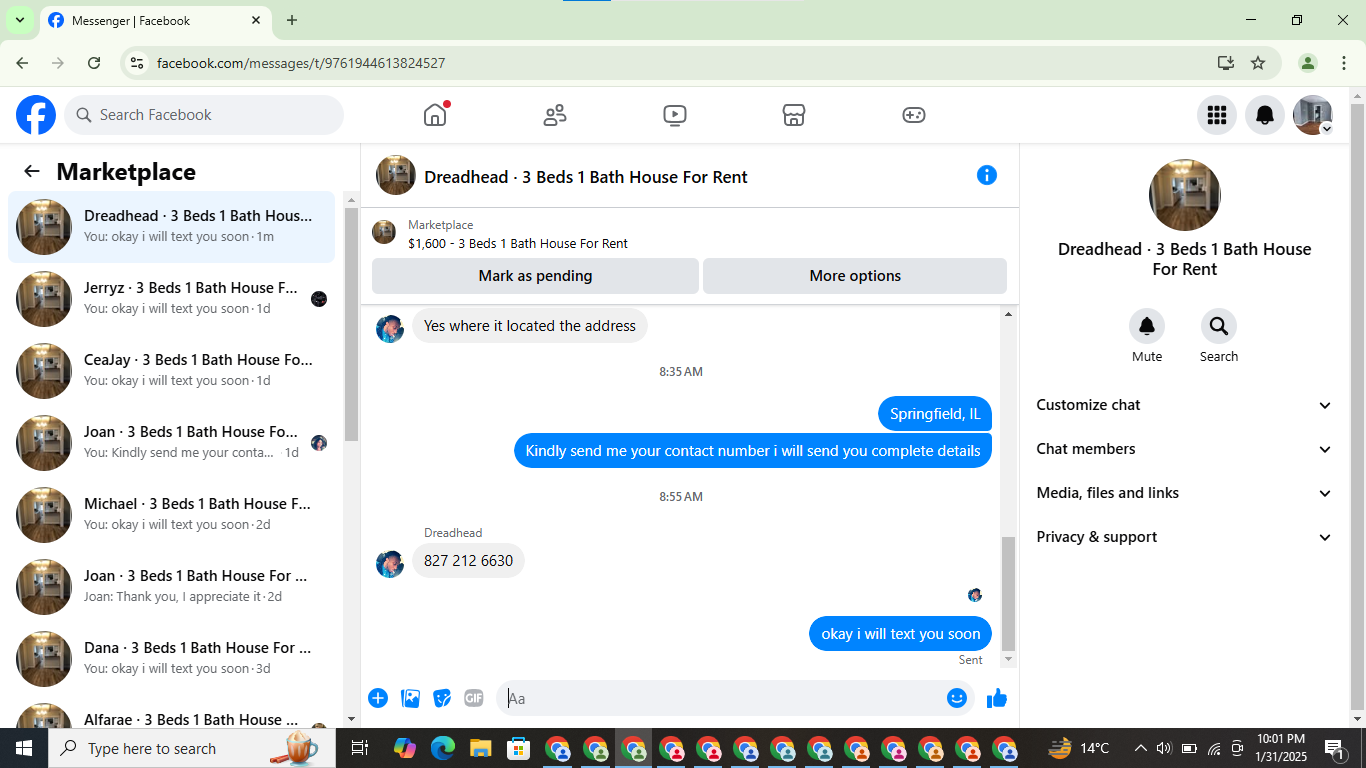Click the blue plus icon in message composer
This screenshot has height=768, width=1366.
(378, 698)
